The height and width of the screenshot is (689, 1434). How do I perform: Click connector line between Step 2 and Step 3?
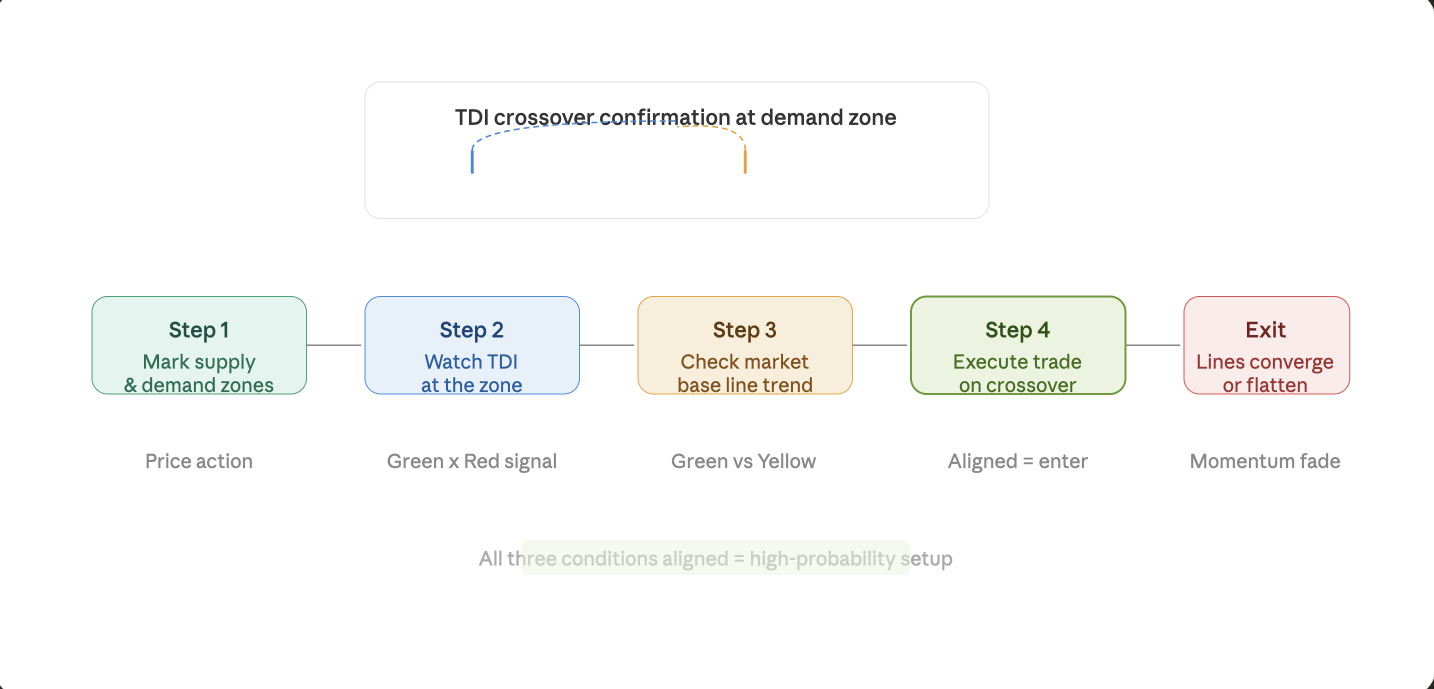pyautogui.click(x=607, y=345)
